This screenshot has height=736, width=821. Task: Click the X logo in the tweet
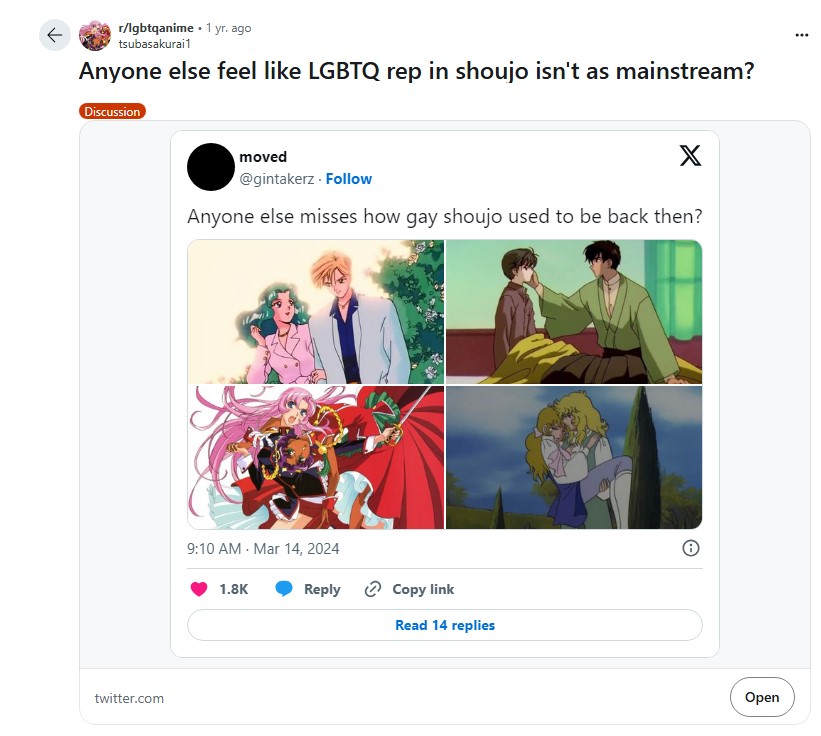690,155
